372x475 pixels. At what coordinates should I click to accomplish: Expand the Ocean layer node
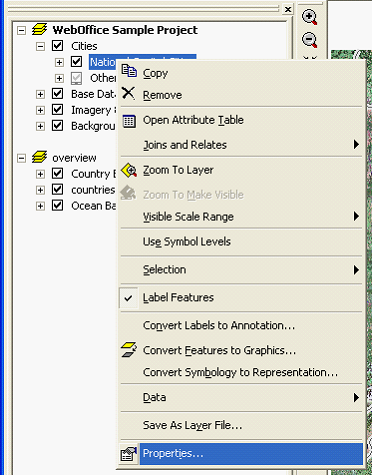click(40, 206)
